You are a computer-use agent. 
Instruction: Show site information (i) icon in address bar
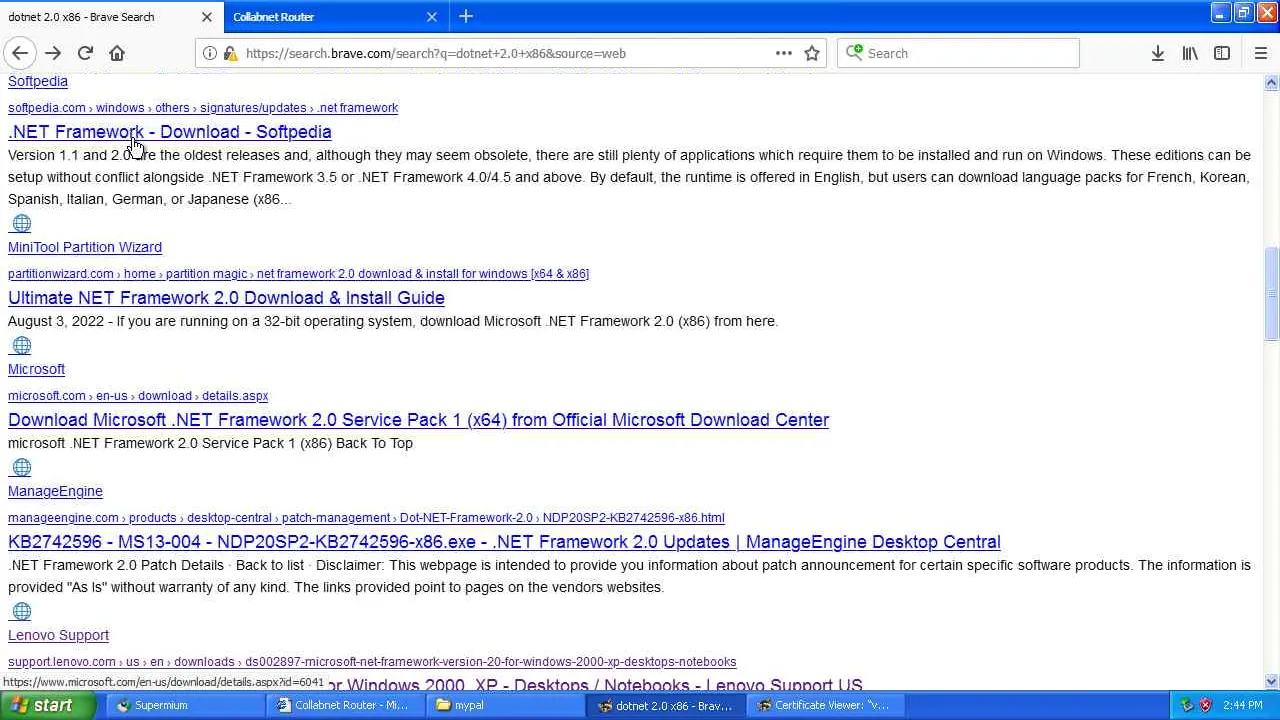coord(210,53)
